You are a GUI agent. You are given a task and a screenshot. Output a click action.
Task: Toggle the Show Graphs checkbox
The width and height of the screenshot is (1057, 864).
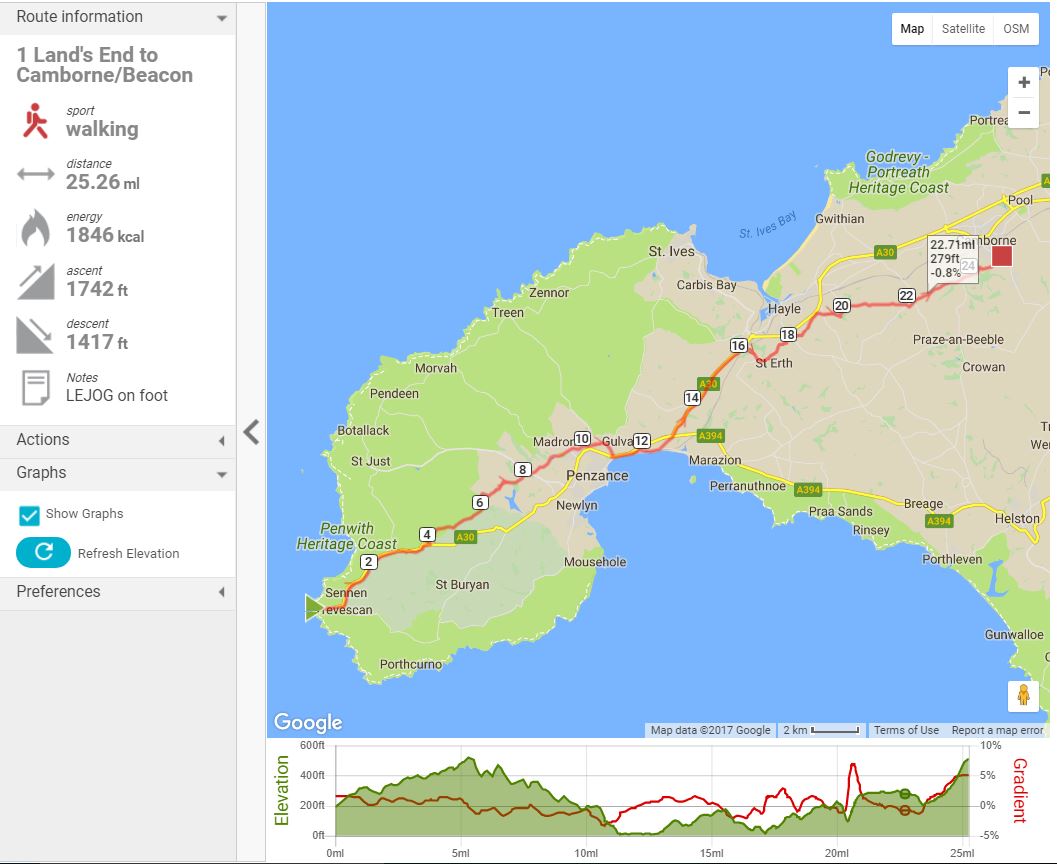27,513
